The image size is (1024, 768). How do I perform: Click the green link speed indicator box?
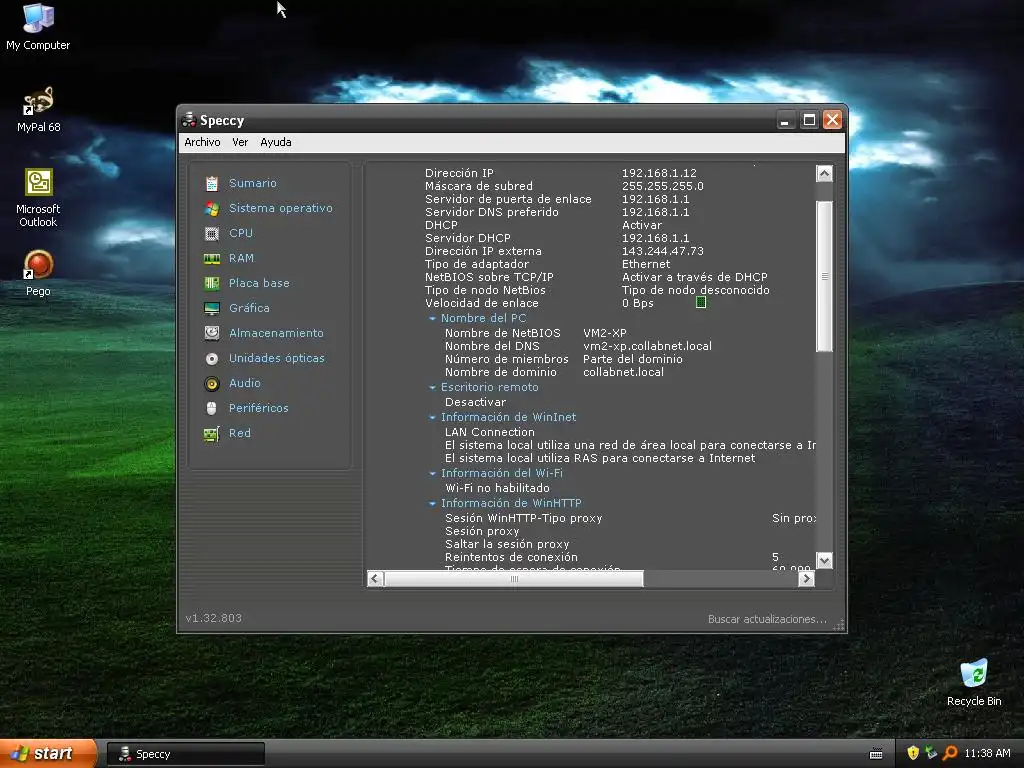[701, 302]
